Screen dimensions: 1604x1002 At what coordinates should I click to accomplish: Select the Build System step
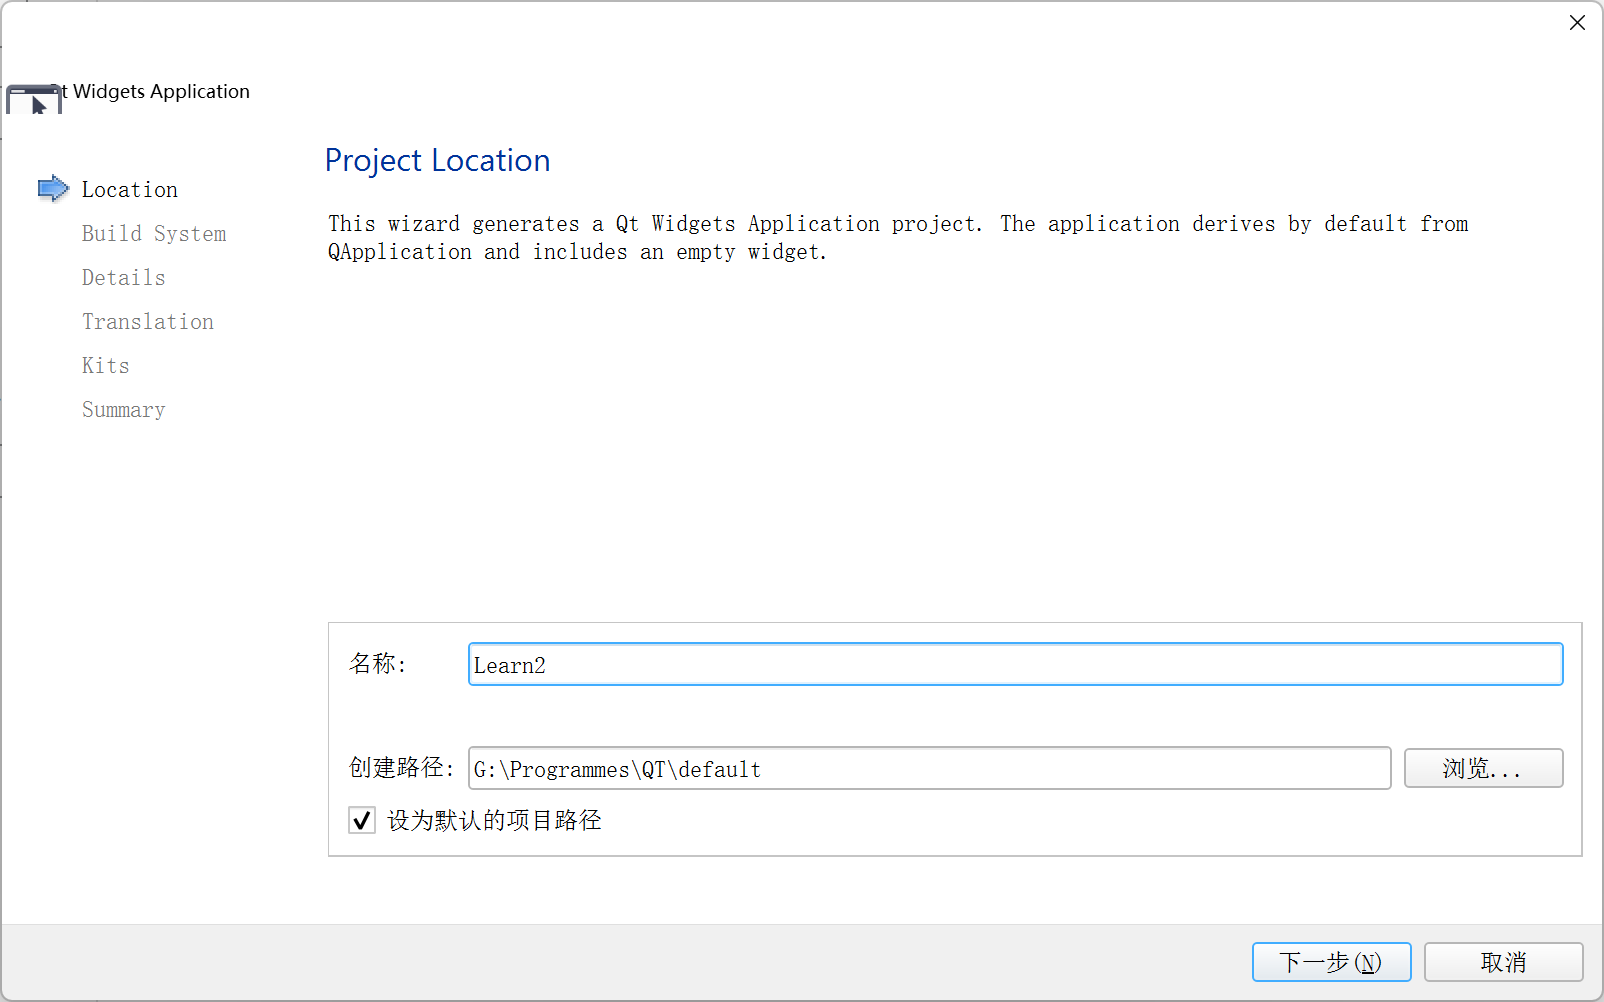pyautogui.click(x=154, y=233)
